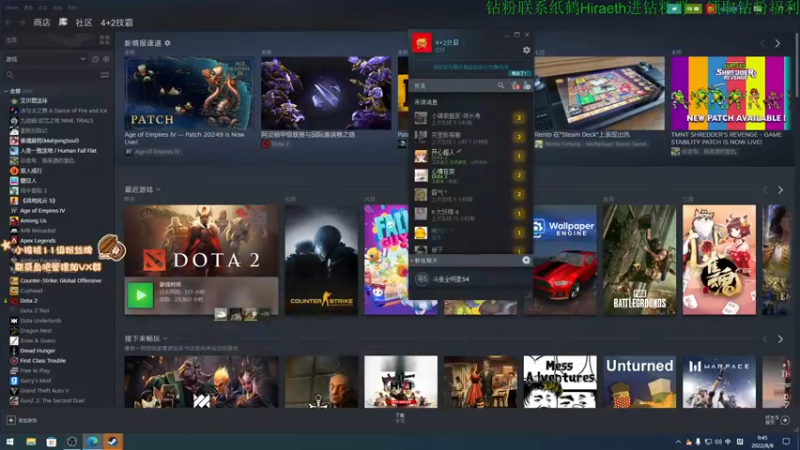Viewport: 800px width, 450px height.
Task: Open Windows Start menu
Action: pyautogui.click(x=10, y=441)
